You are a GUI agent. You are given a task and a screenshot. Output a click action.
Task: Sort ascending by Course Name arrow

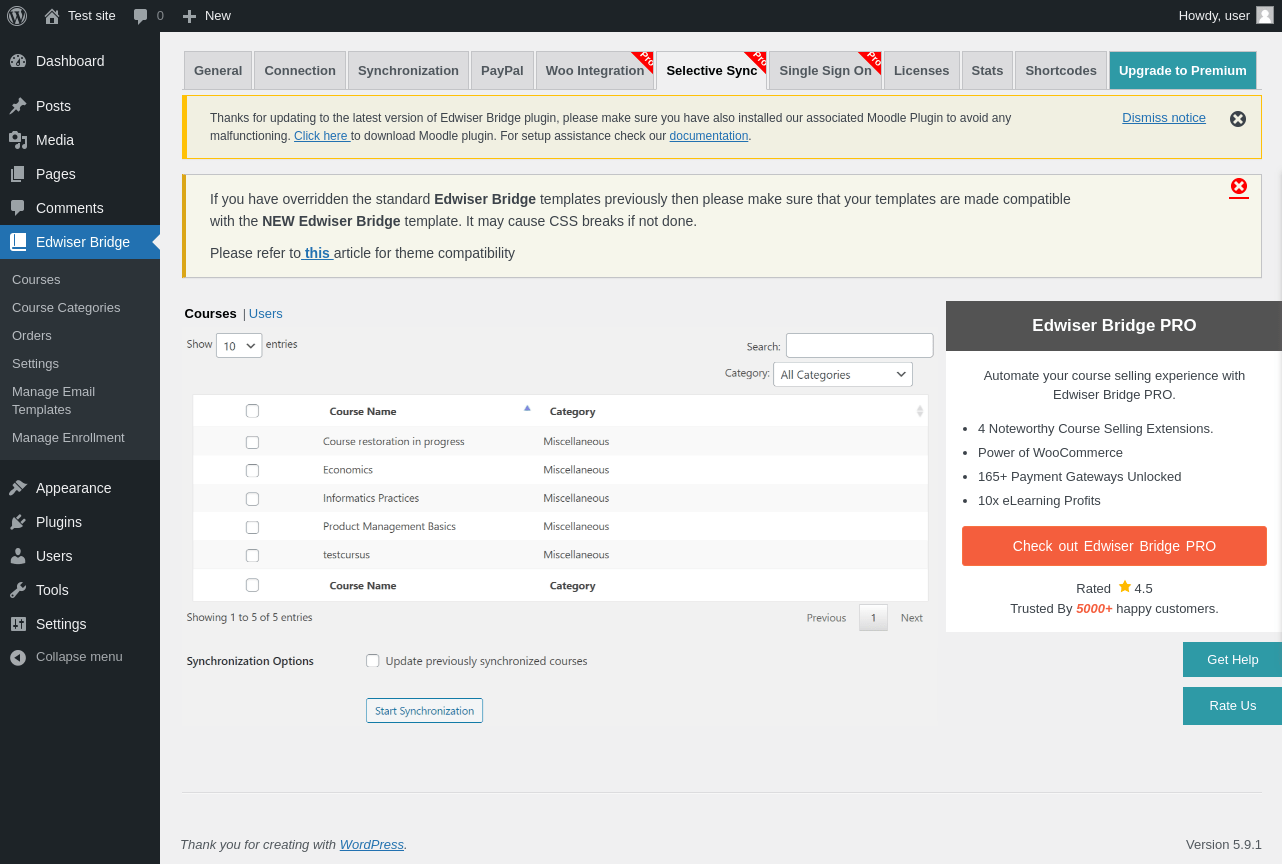tap(527, 408)
